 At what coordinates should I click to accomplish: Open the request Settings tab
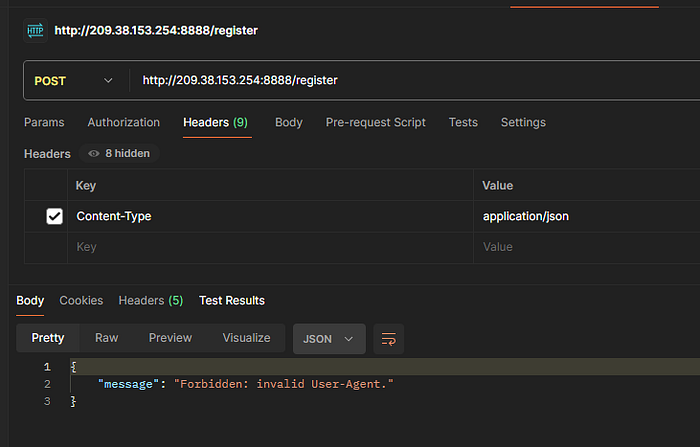pyautogui.click(x=523, y=122)
